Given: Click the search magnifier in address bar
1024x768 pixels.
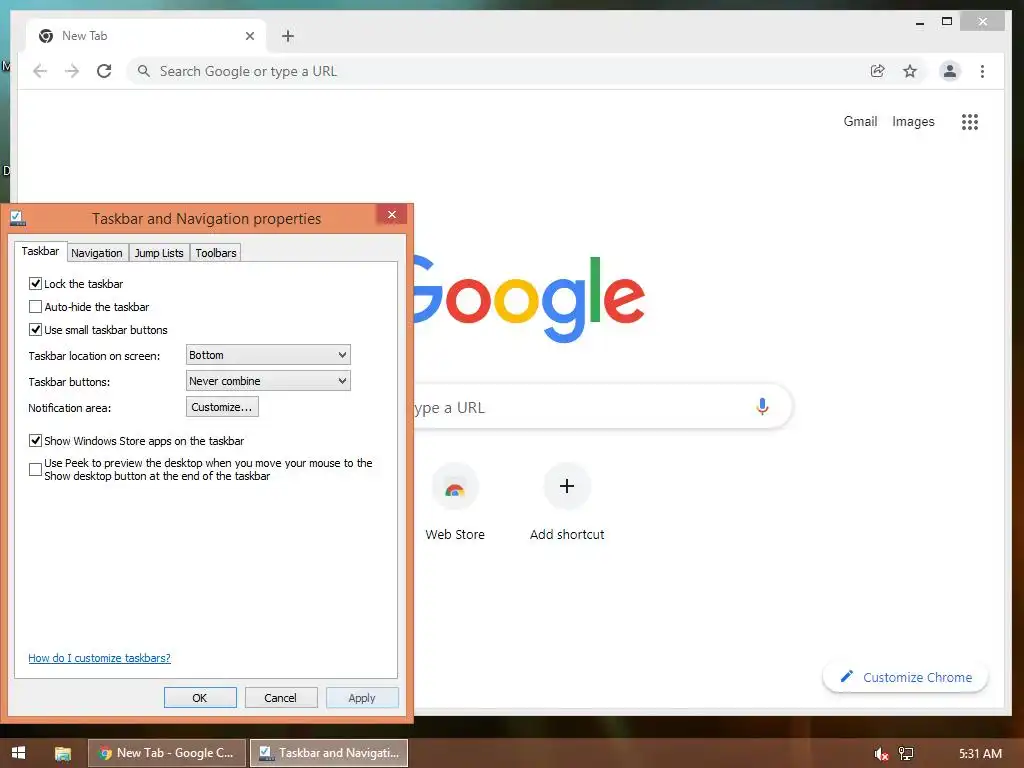Looking at the screenshot, I should (144, 71).
